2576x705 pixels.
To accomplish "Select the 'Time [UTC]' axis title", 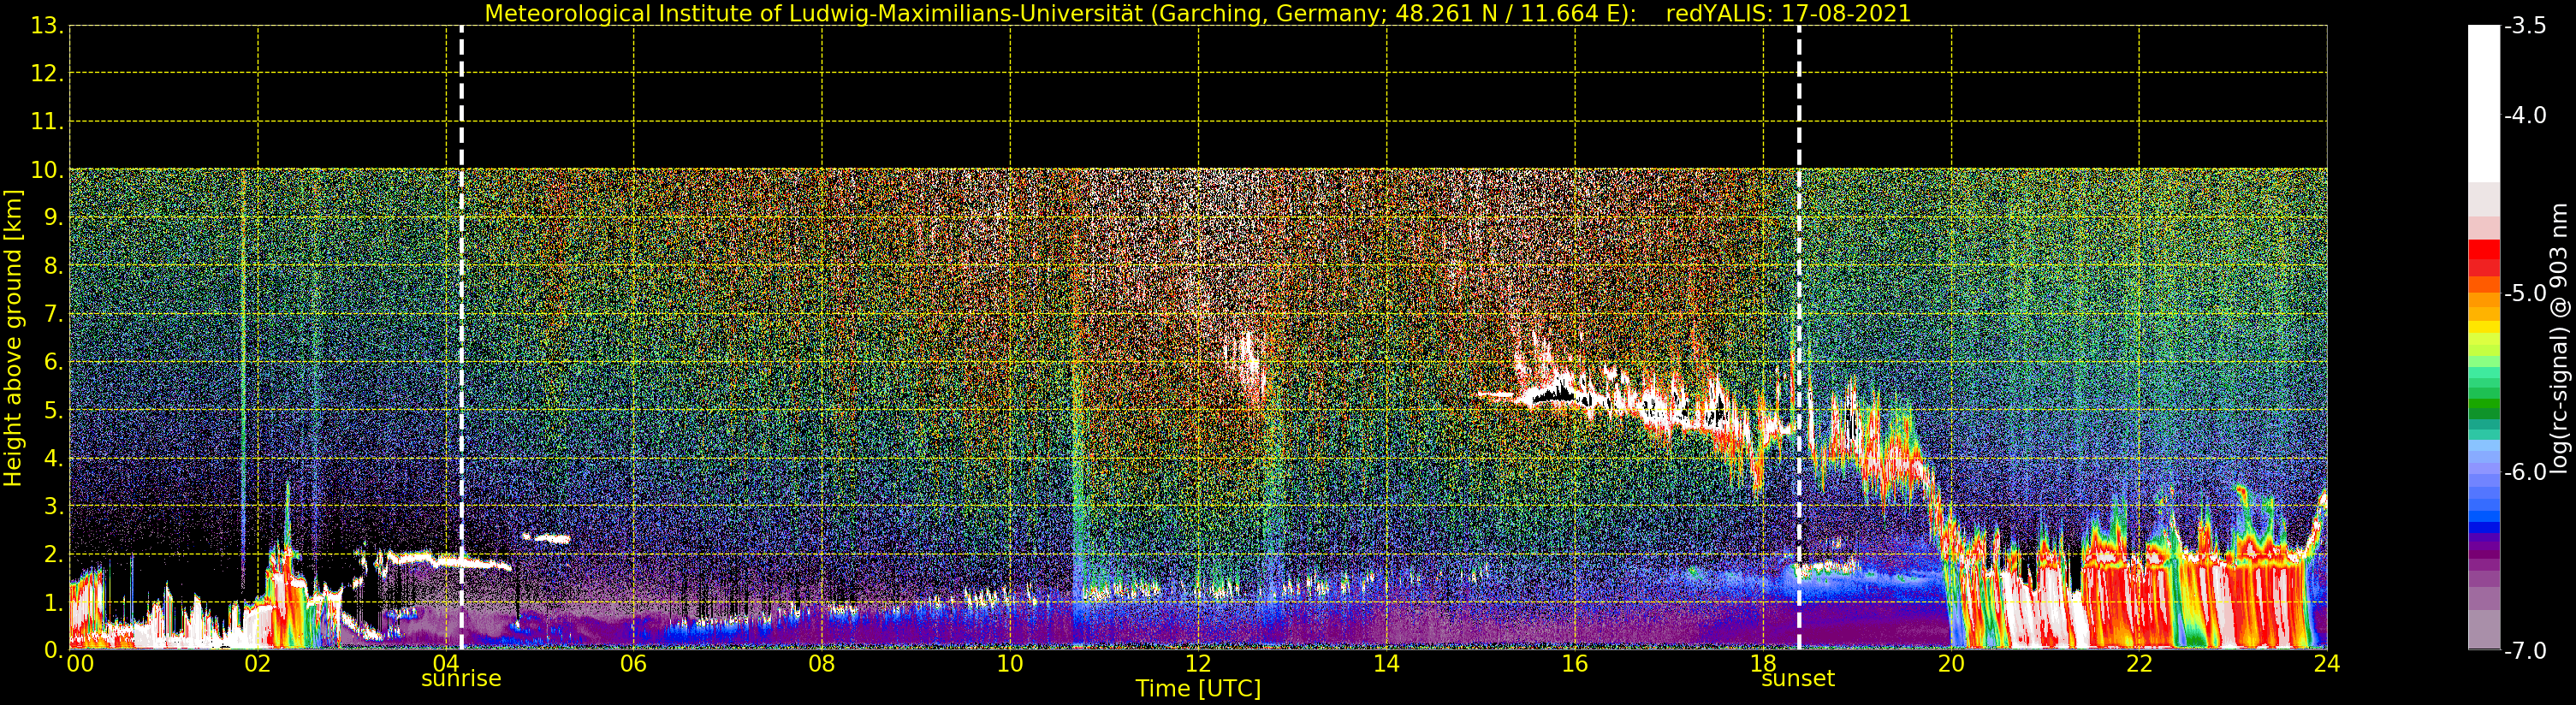I will pos(1198,689).
